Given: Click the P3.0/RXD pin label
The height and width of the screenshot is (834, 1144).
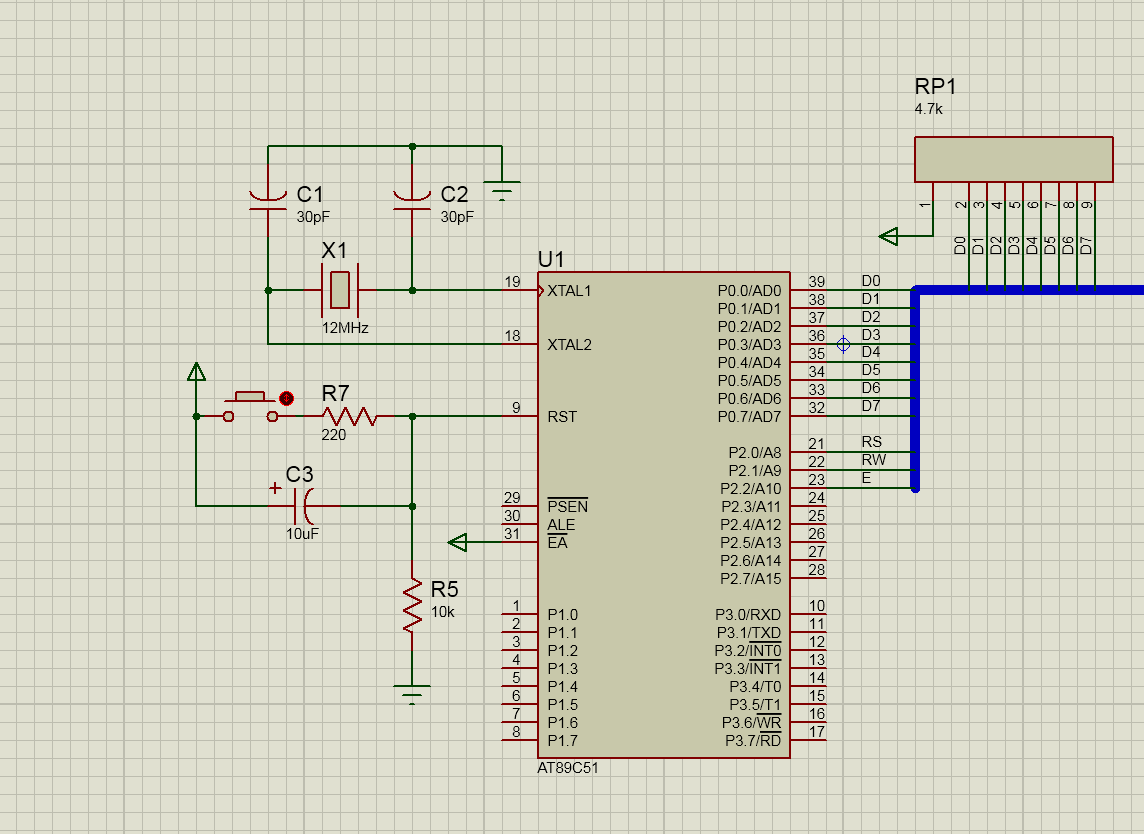Looking at the screenshot, I should 748,614.
